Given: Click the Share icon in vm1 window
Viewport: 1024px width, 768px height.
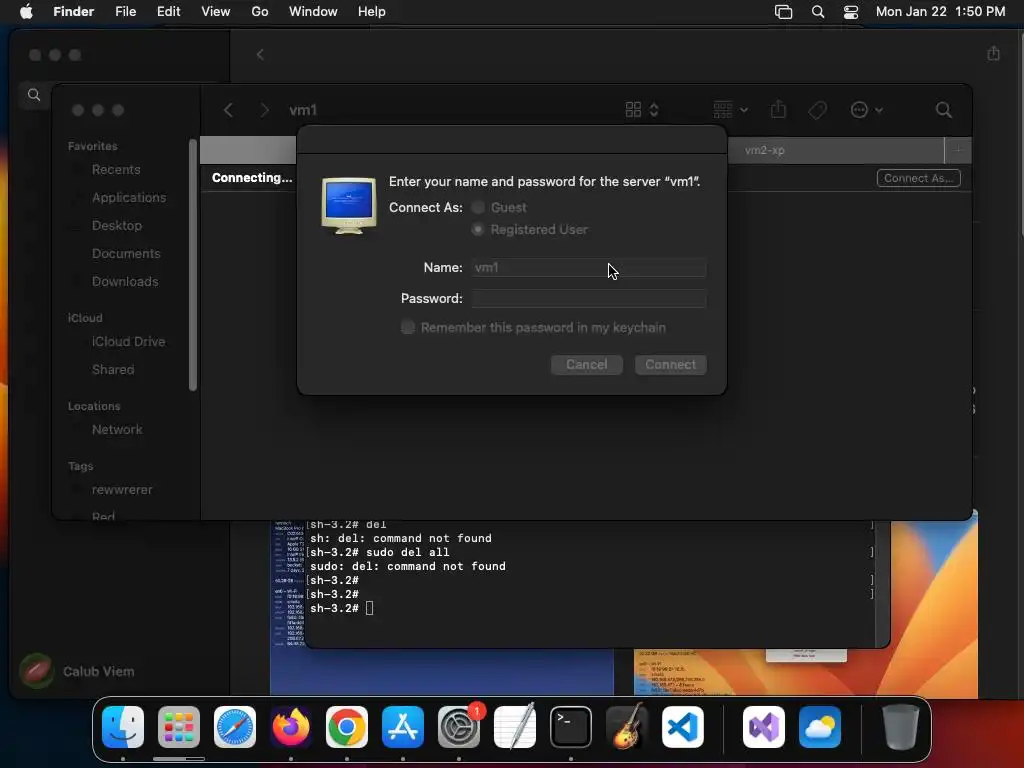Looking at the screenshot, I should tap(778, 110).
